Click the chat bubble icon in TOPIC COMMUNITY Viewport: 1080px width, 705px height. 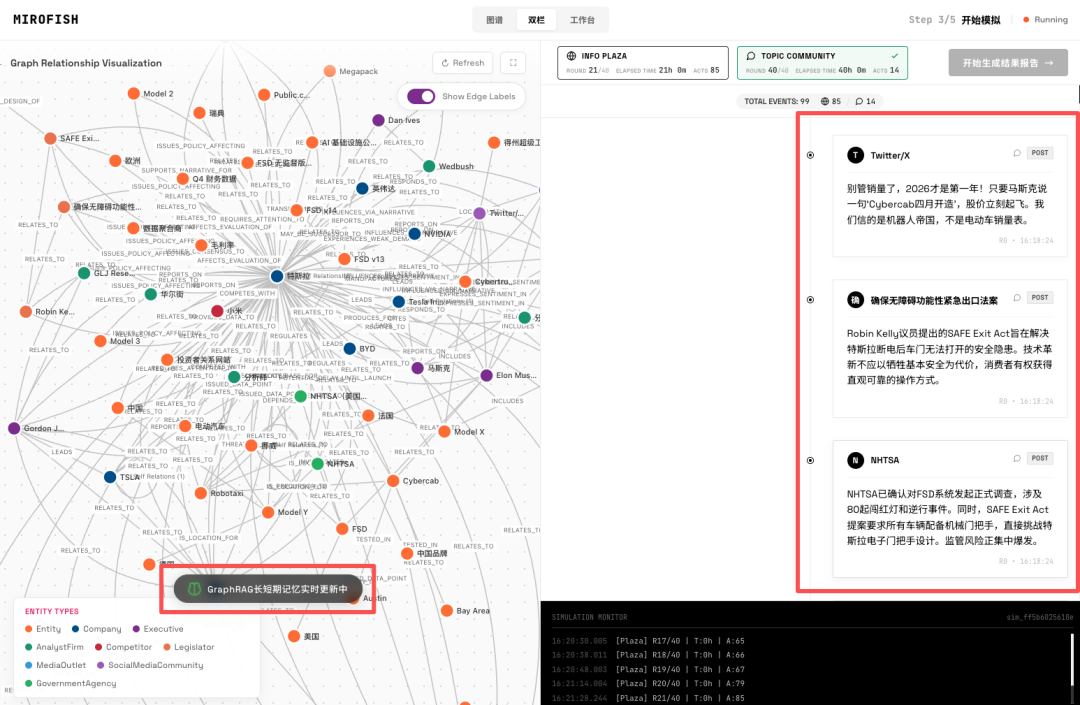point(751,56)
